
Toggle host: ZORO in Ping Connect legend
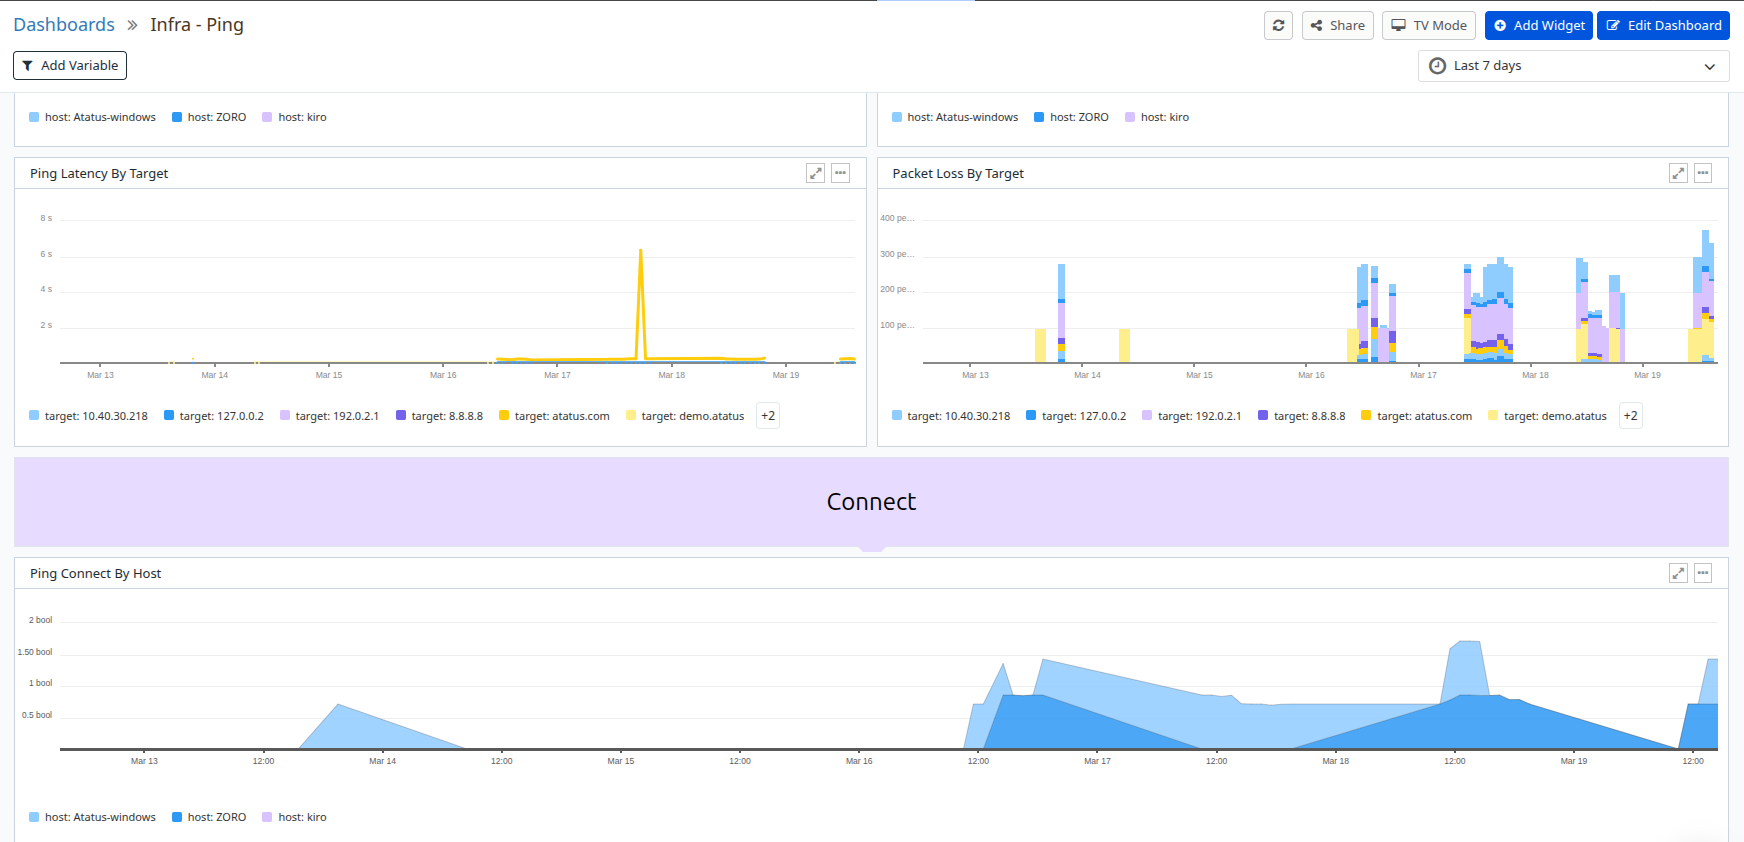pyautogui.click(x=209, y=817)
